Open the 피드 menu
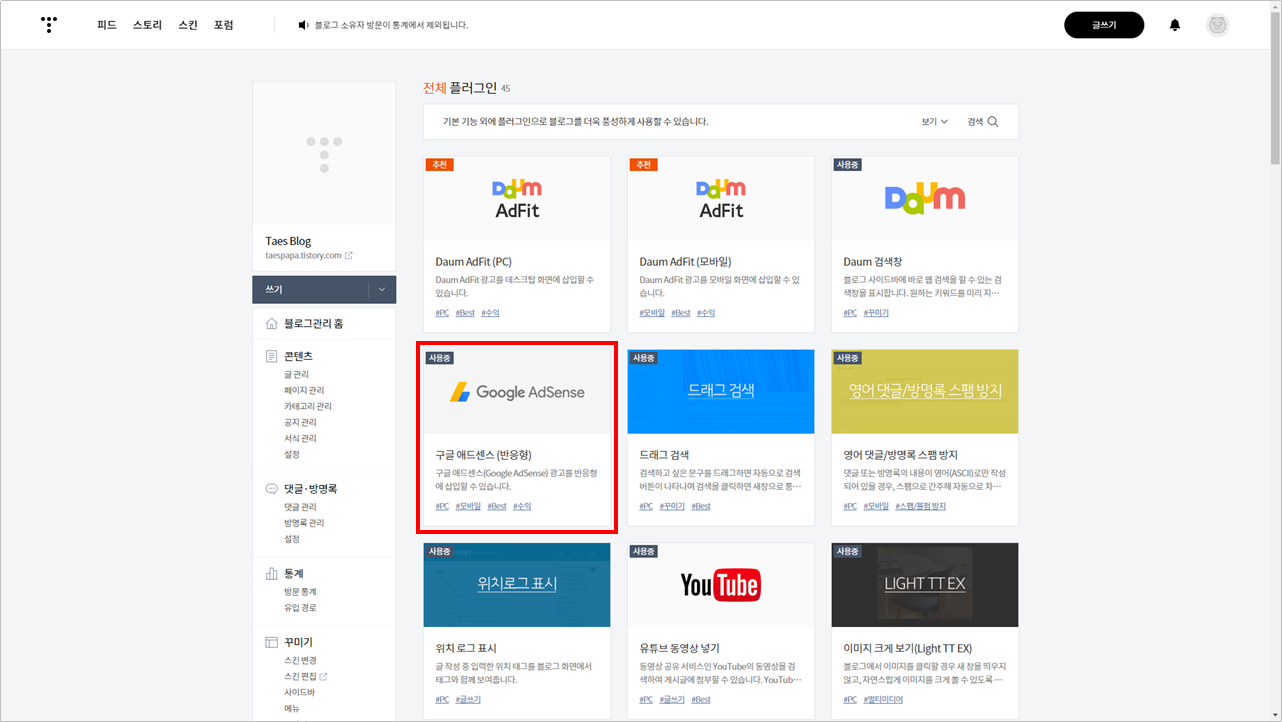The width and height of the screenshot is (1282, 722). (x=107, y=25)
